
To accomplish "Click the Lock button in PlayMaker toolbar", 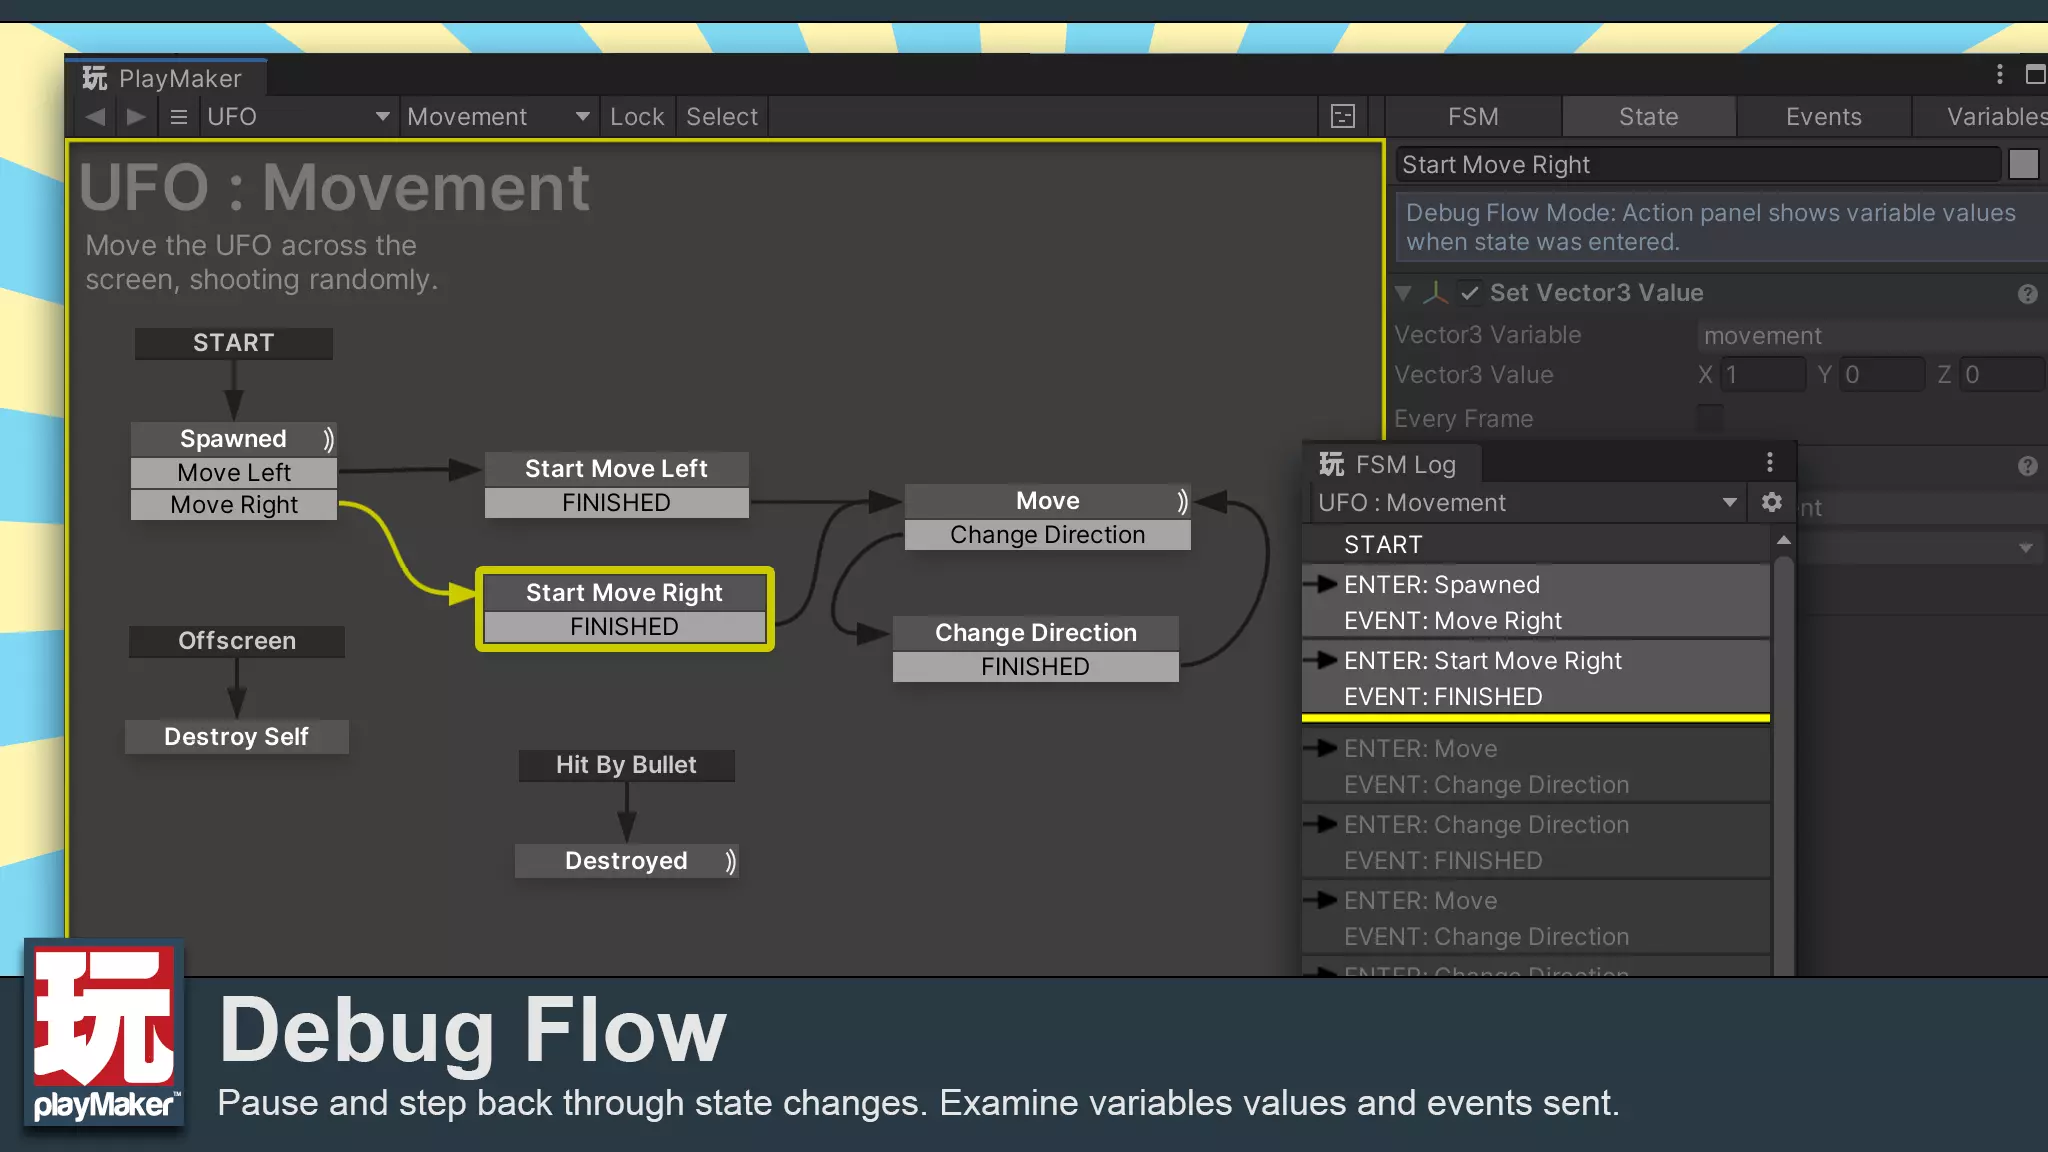I will [x=636, y=115].
